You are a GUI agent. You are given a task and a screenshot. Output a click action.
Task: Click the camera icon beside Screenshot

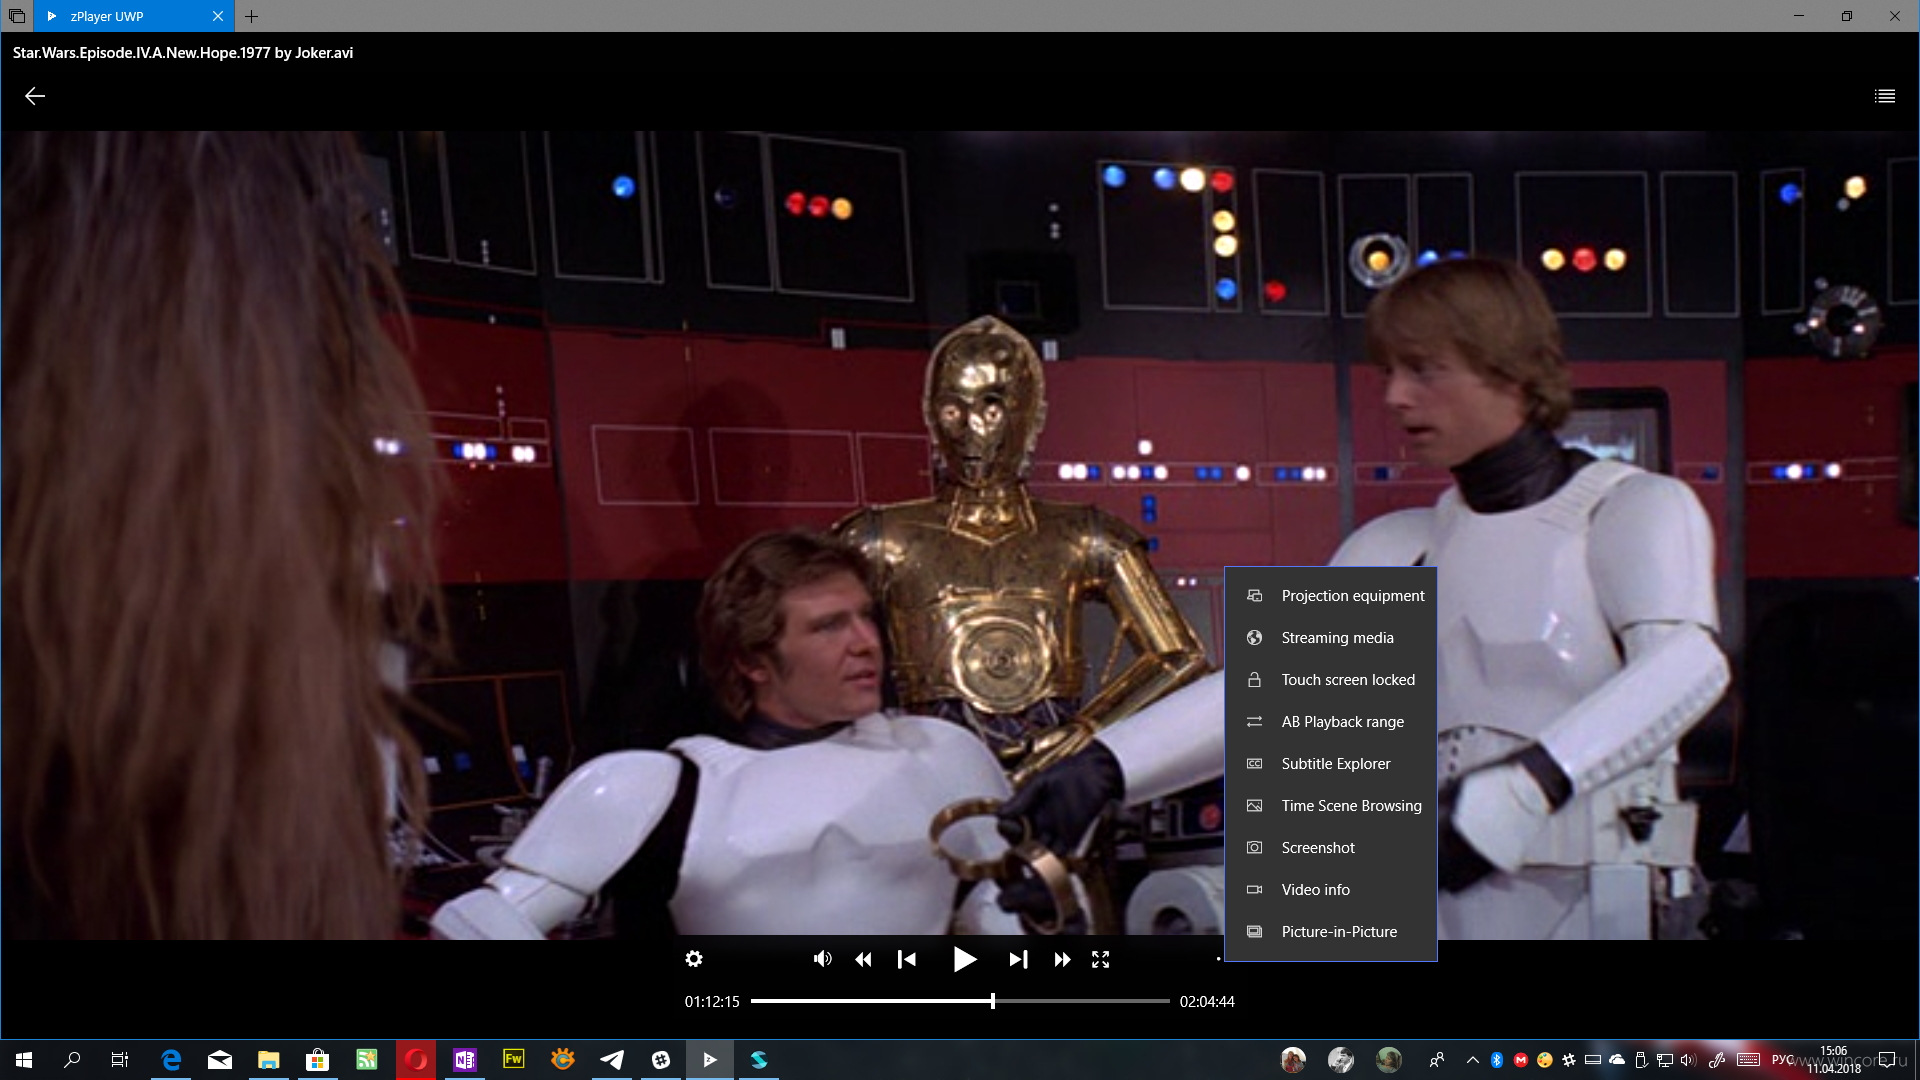coord(1254,847)
